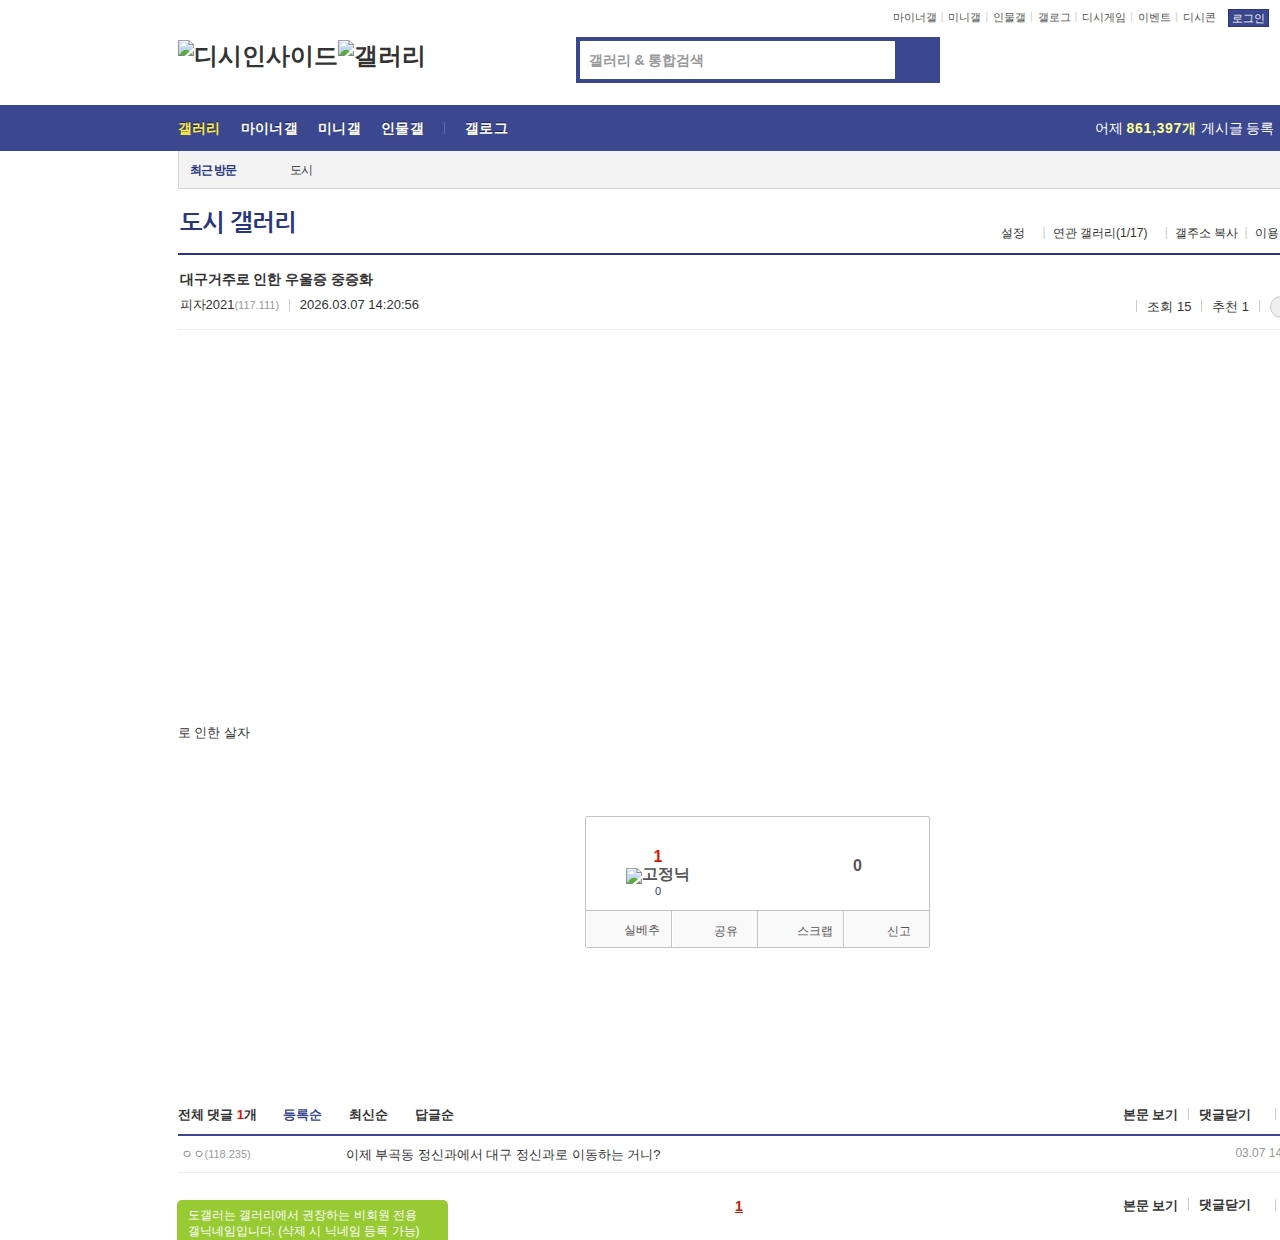Select 갤로그 in the blue navigation bar
The width and height of the screenshot is (1280, 1240).
click(486, 128)
